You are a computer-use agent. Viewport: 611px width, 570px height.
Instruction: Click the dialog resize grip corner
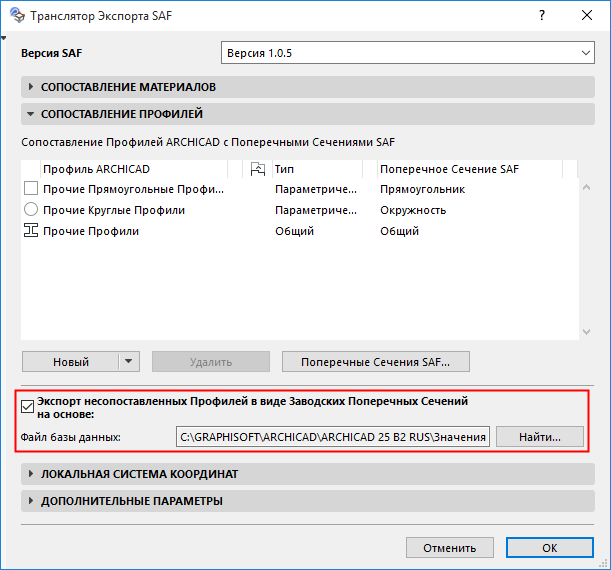tap(604, 563)
